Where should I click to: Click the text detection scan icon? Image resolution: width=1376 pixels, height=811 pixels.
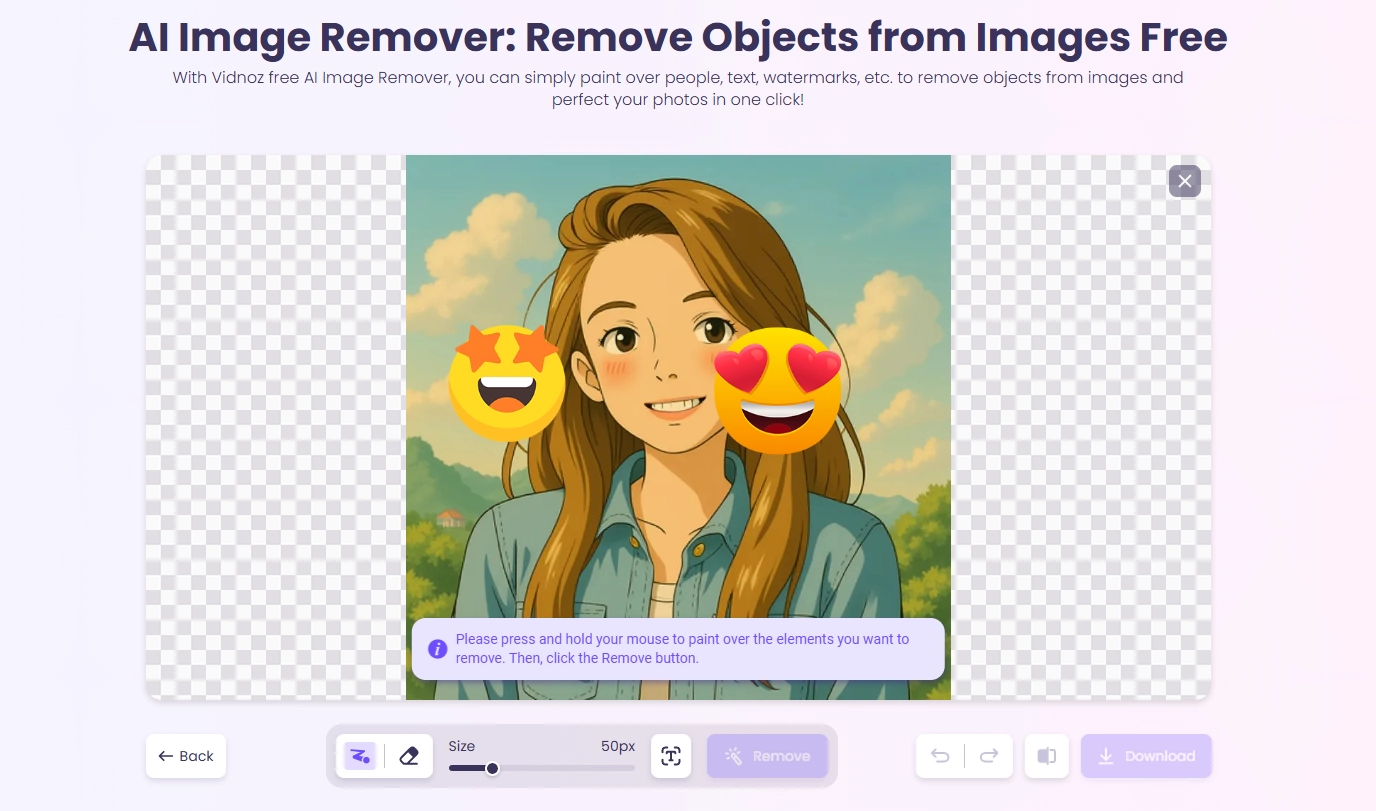671,756
